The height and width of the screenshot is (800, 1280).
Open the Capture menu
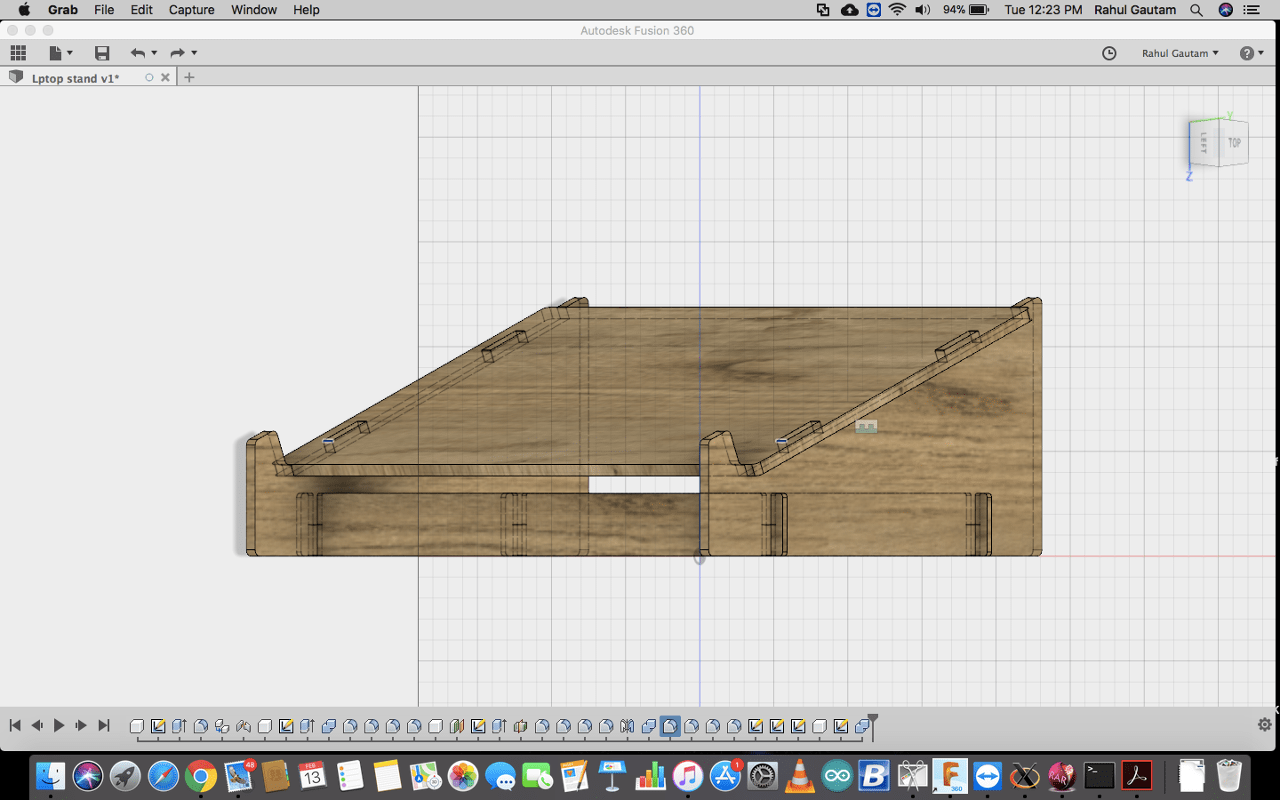coord(192,10)
